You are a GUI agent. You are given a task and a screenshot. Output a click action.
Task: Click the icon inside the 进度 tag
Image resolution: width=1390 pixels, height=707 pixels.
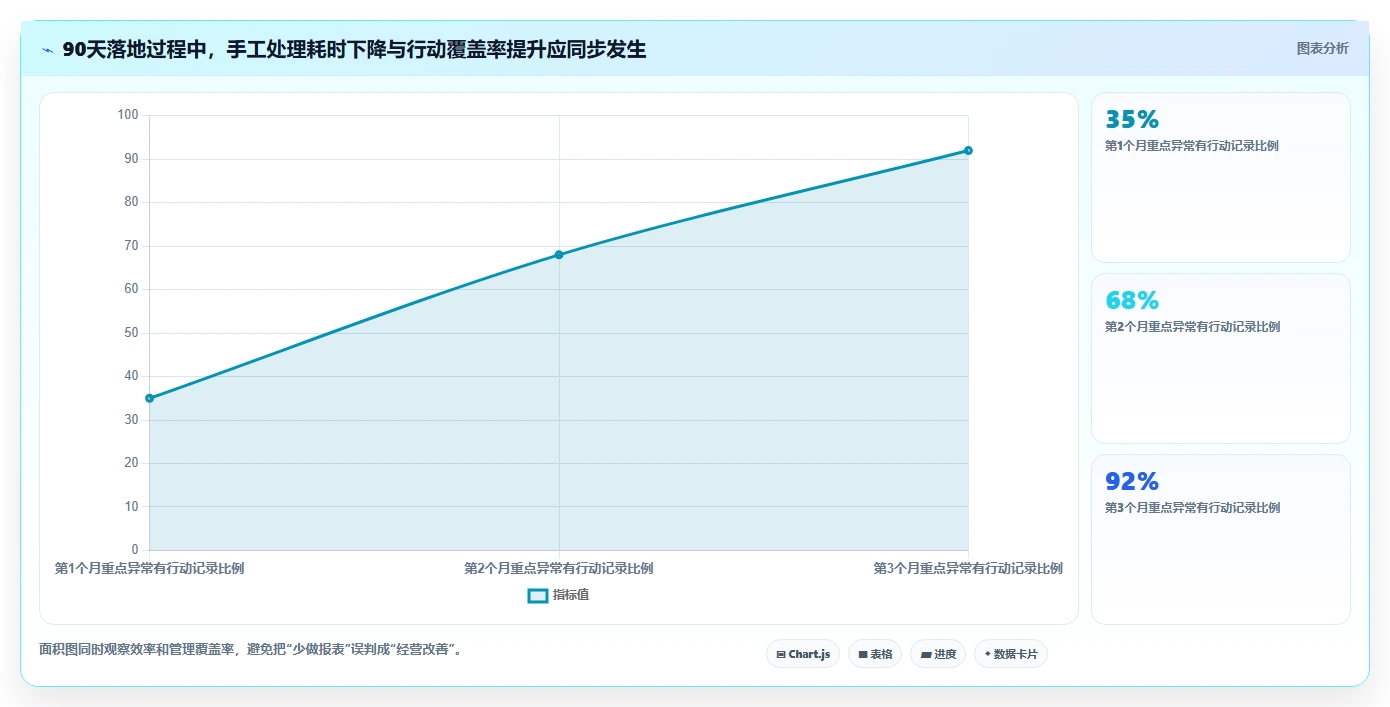click(x=926, y=655)
